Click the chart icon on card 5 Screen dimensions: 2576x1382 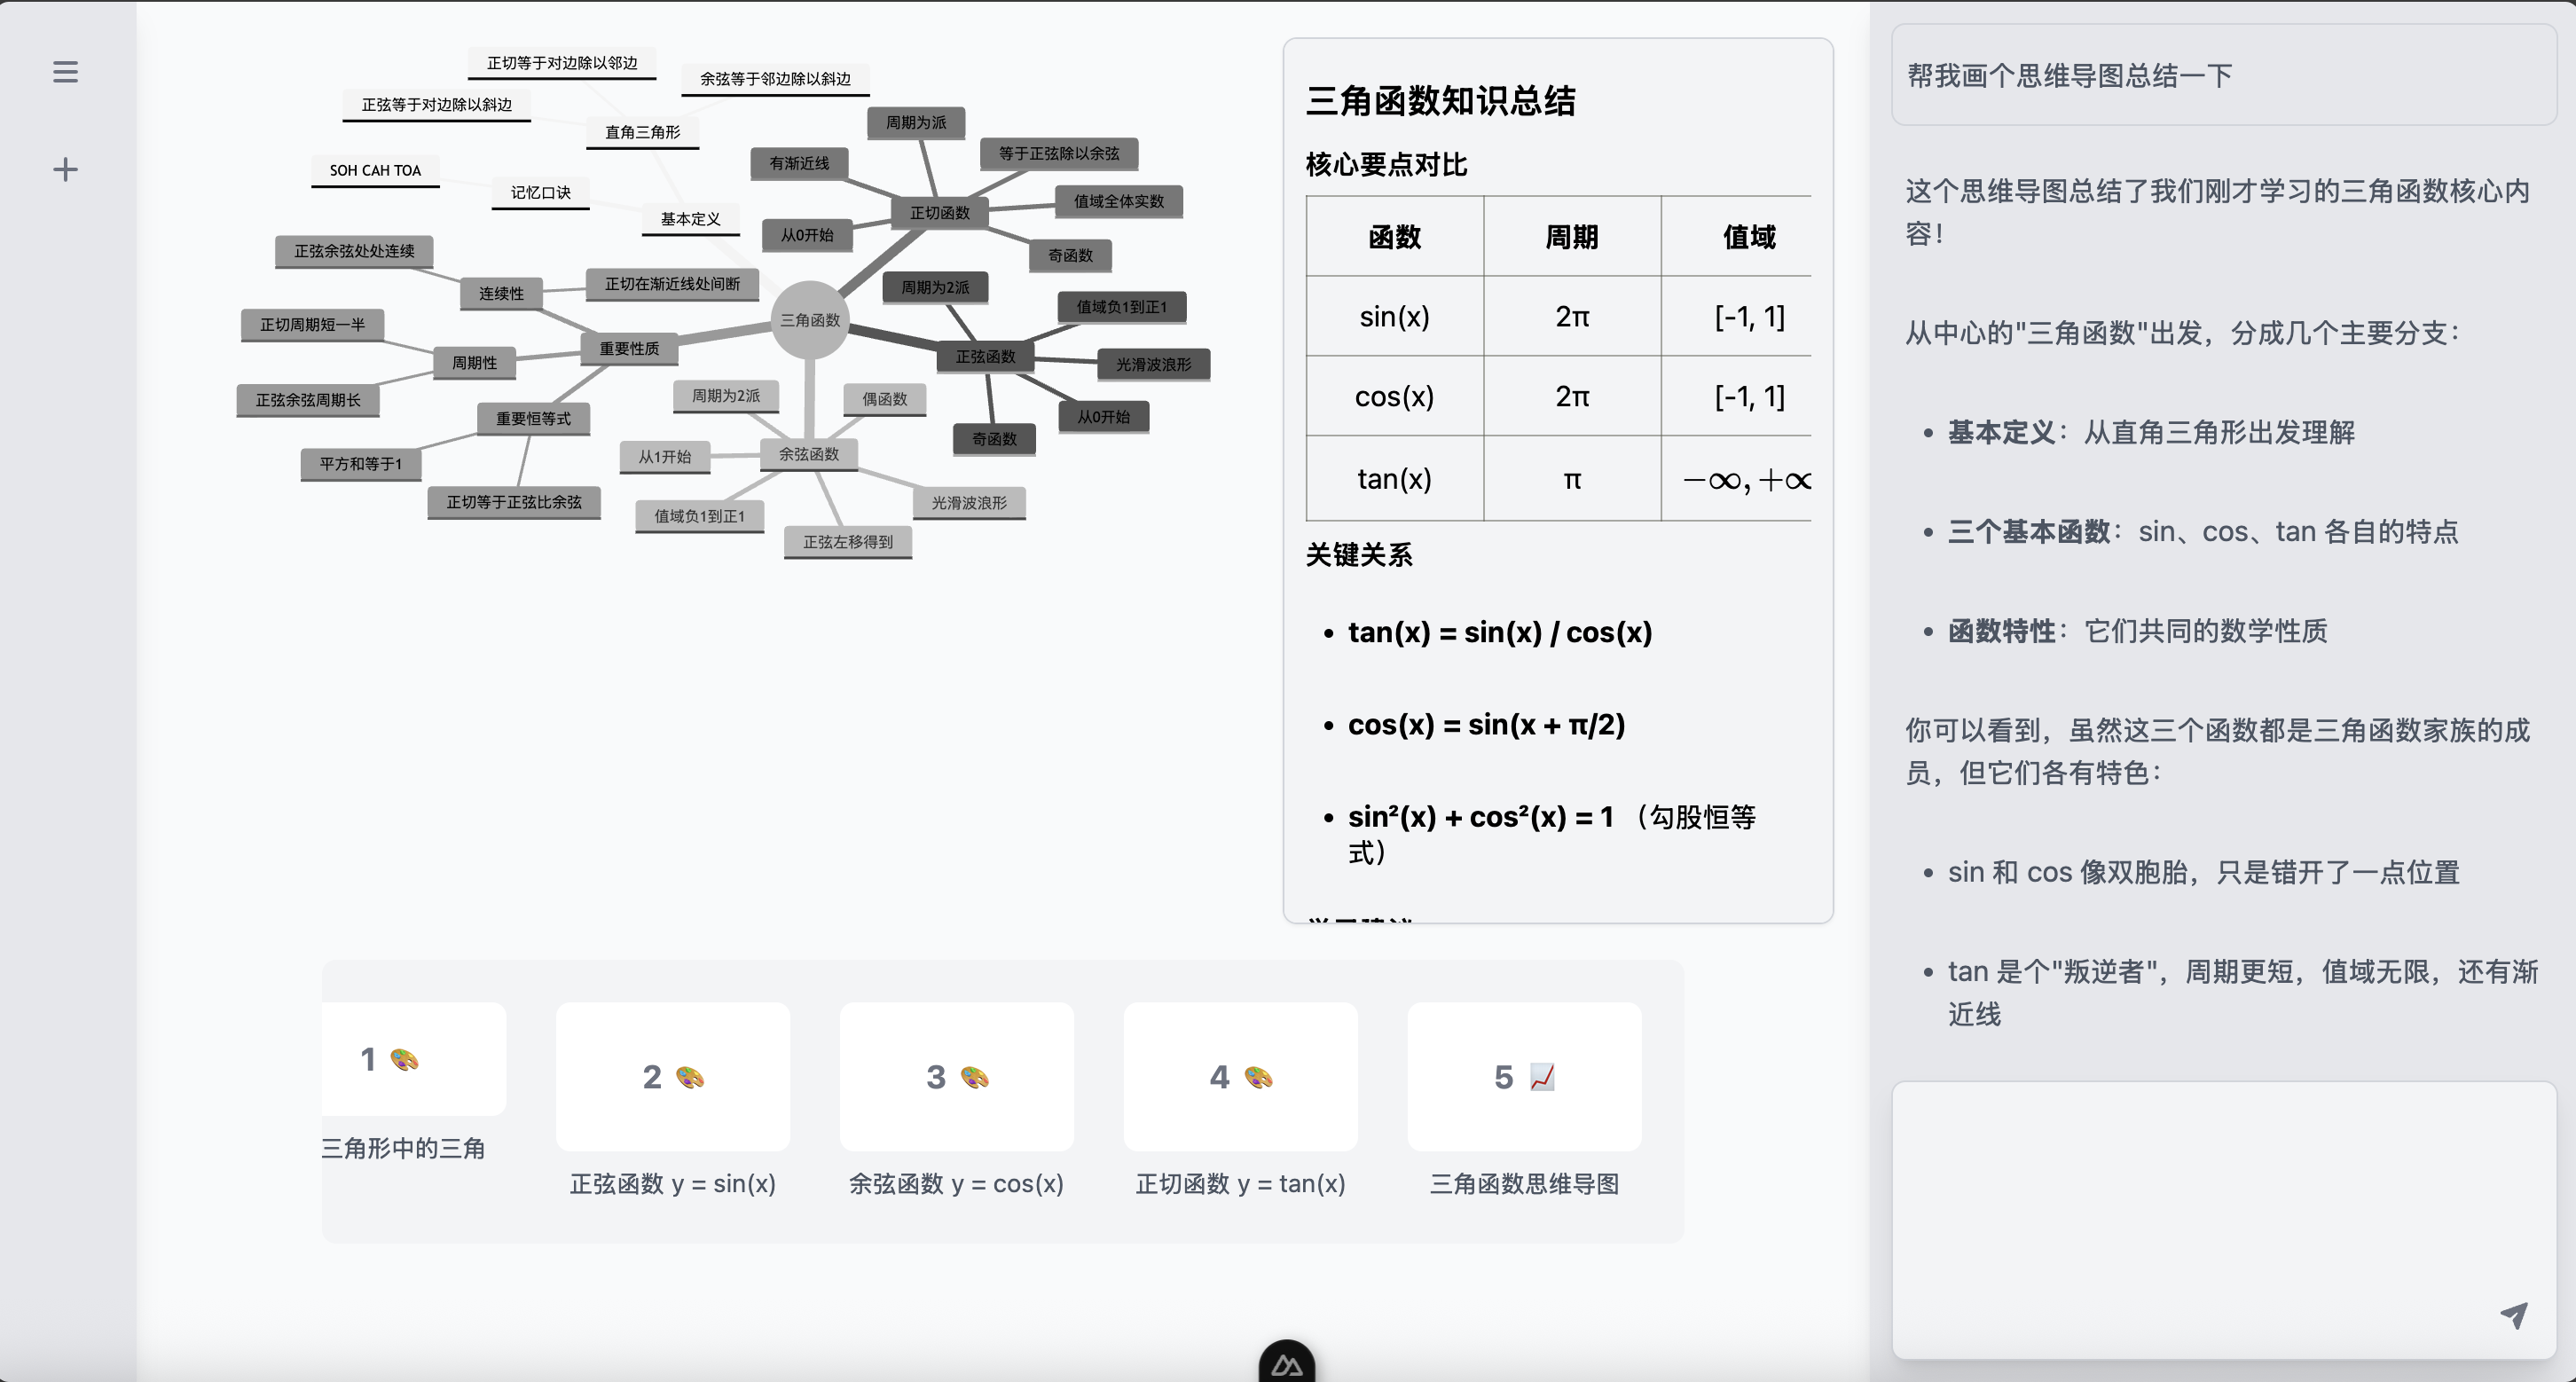click(1541, 1077)
